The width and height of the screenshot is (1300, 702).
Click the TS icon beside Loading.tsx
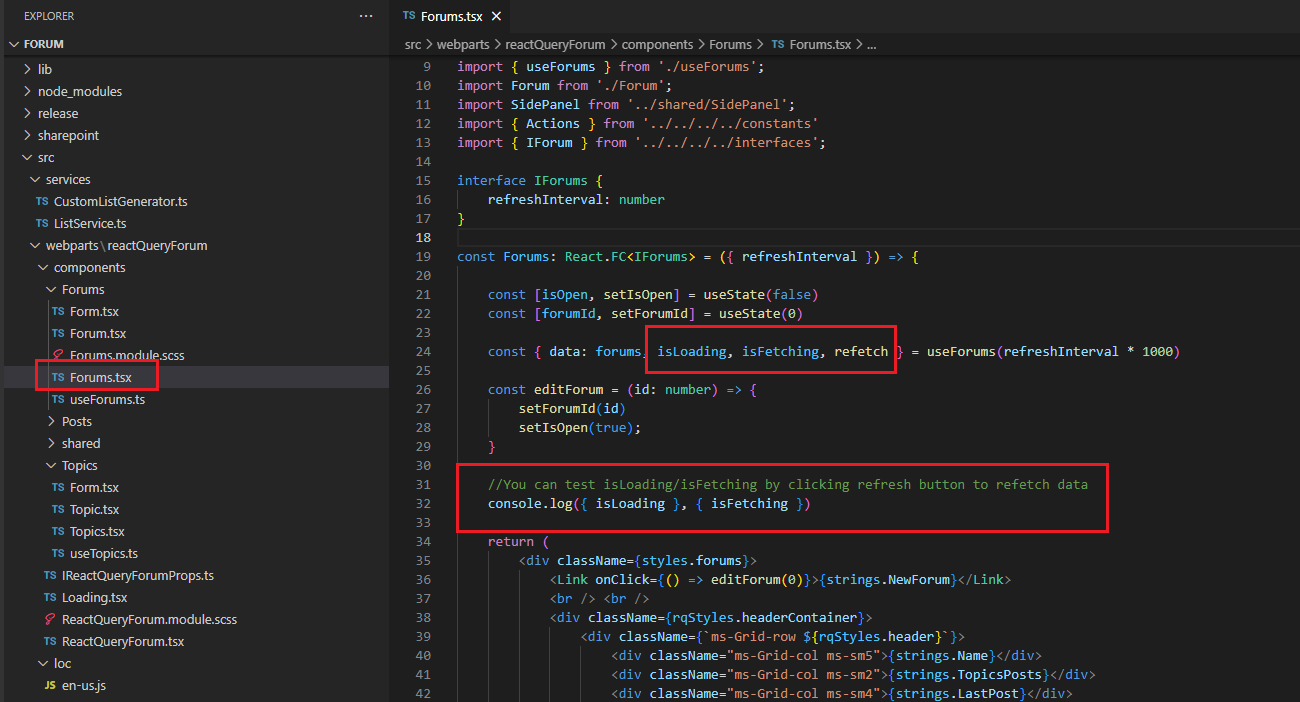[x=50, y=598]
